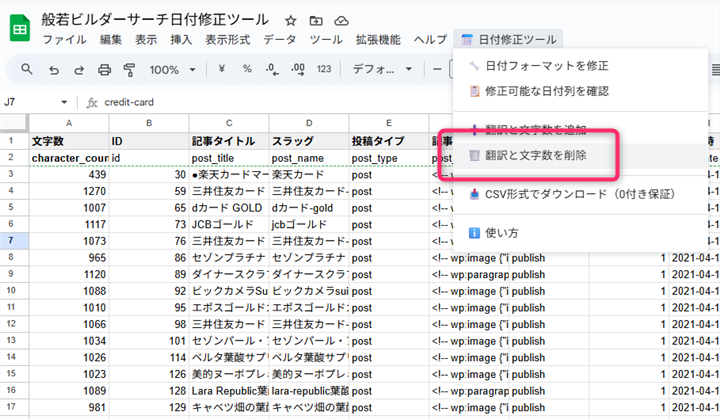Screen dimensions: 720x419
Task: Click the Google Sheets home icon
Action: coord(20,28)
